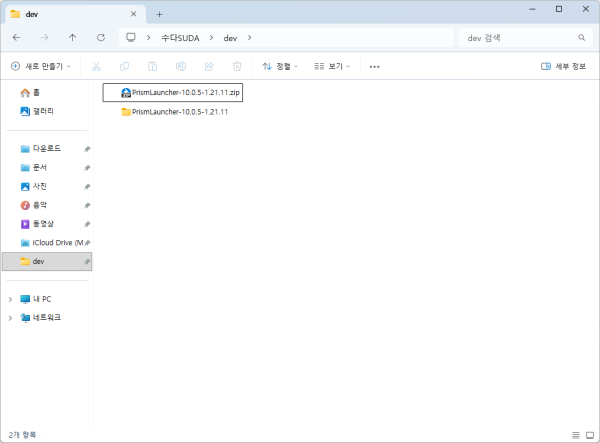This screenshot has width=600, height=443.
Task: Select dev folder in sidebar
Action: point(47,262)
